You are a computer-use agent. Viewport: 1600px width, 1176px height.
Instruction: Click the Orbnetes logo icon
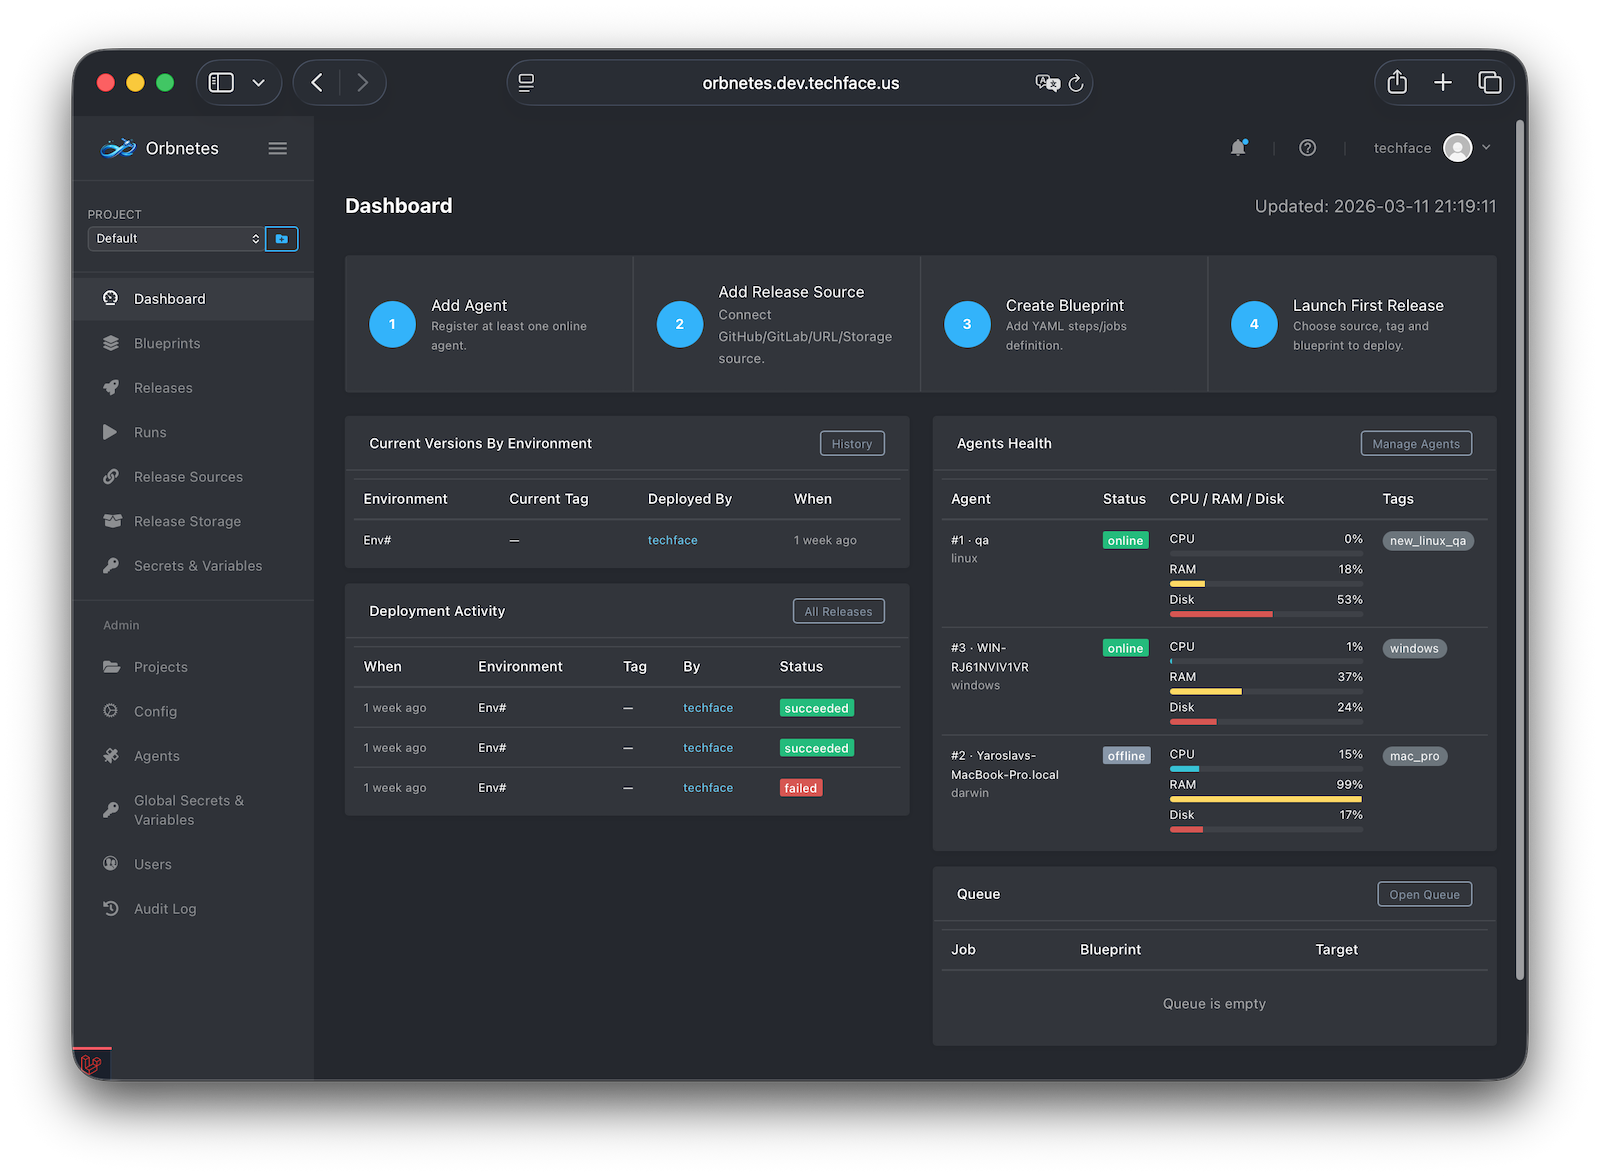[118, 148]
